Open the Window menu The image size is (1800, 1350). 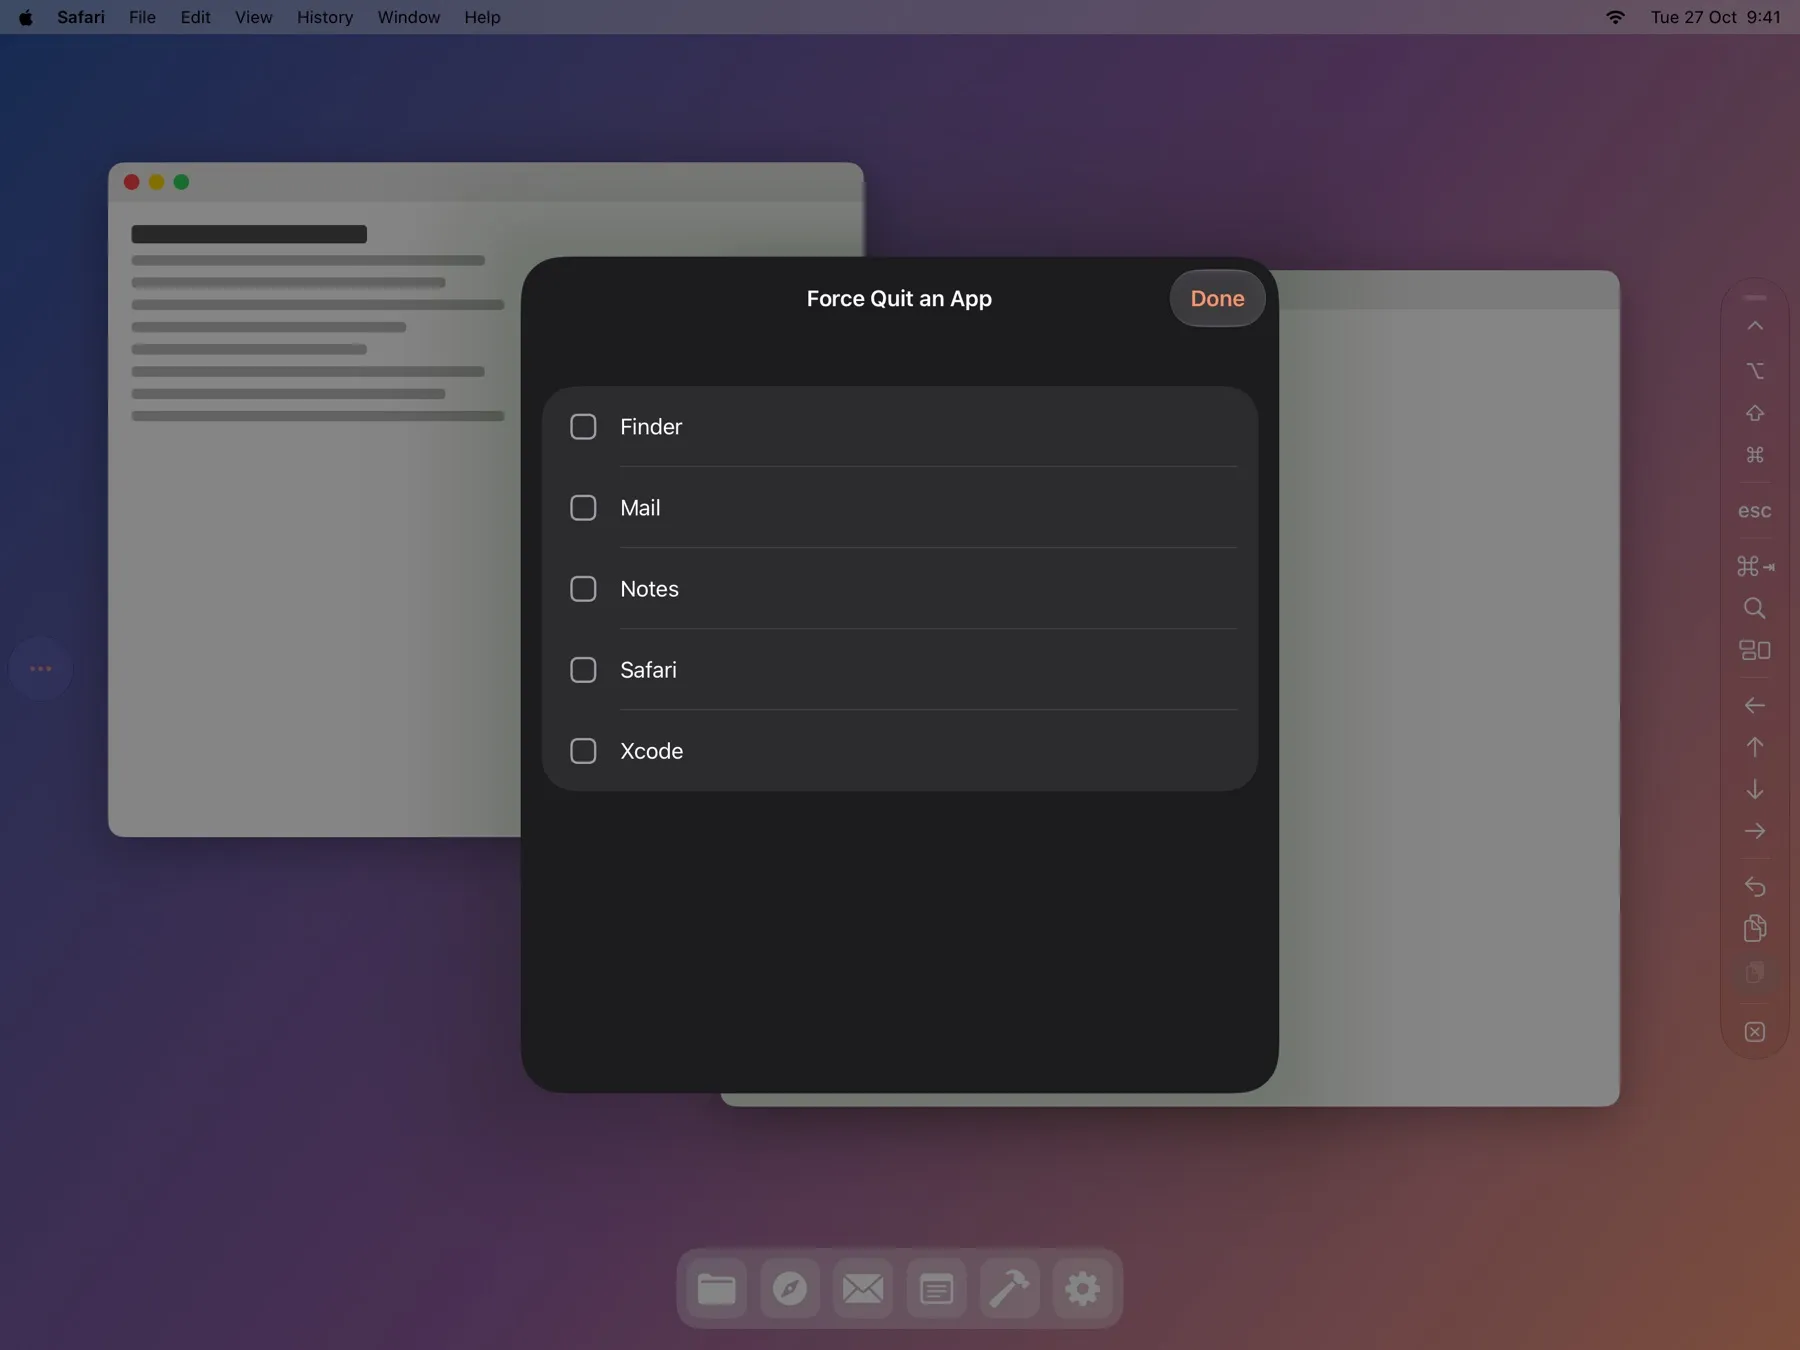point(408,17)
